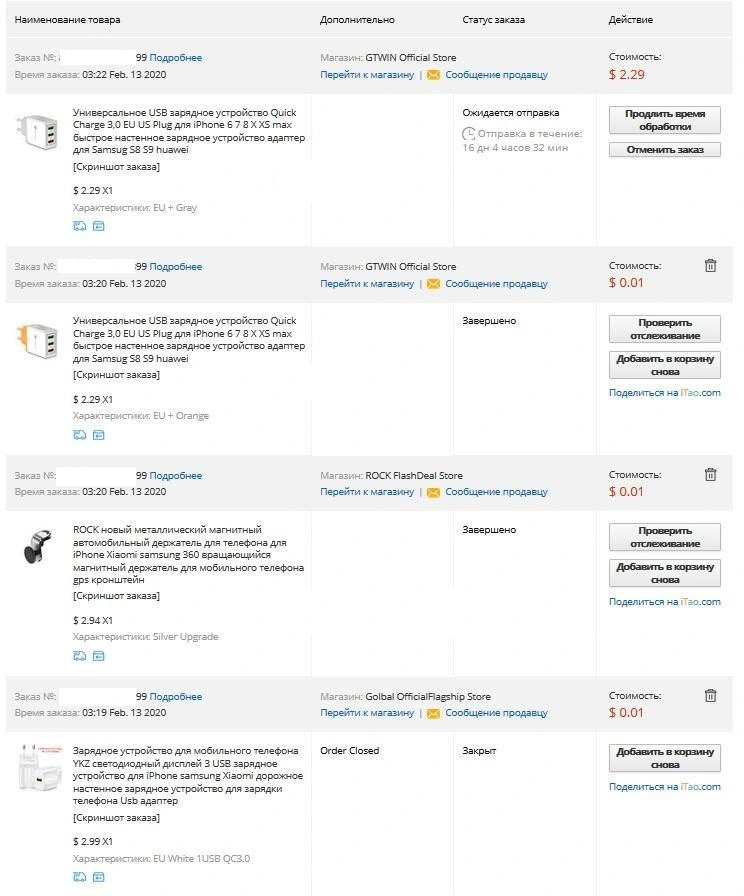This screenshot has width=744, height=896.
Task: Remove Golbal OfficialFlagship order with trash icon
Action: 710,696
